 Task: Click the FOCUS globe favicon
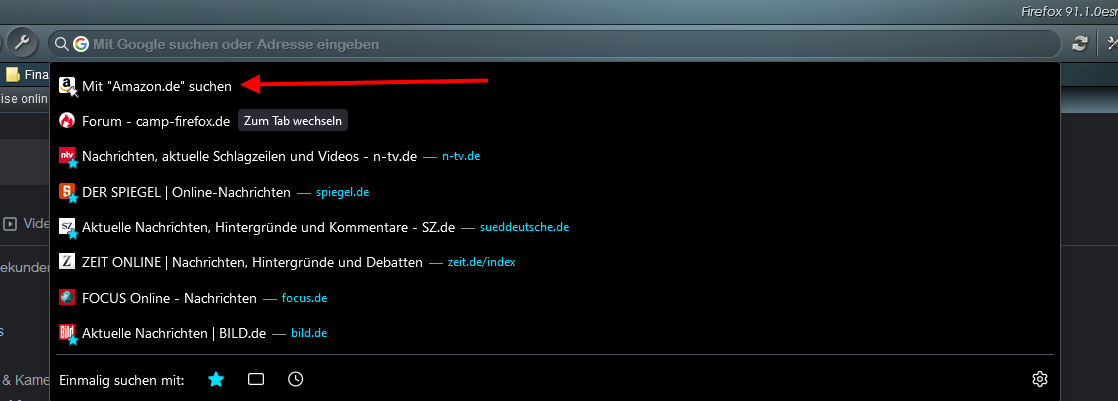67,298
